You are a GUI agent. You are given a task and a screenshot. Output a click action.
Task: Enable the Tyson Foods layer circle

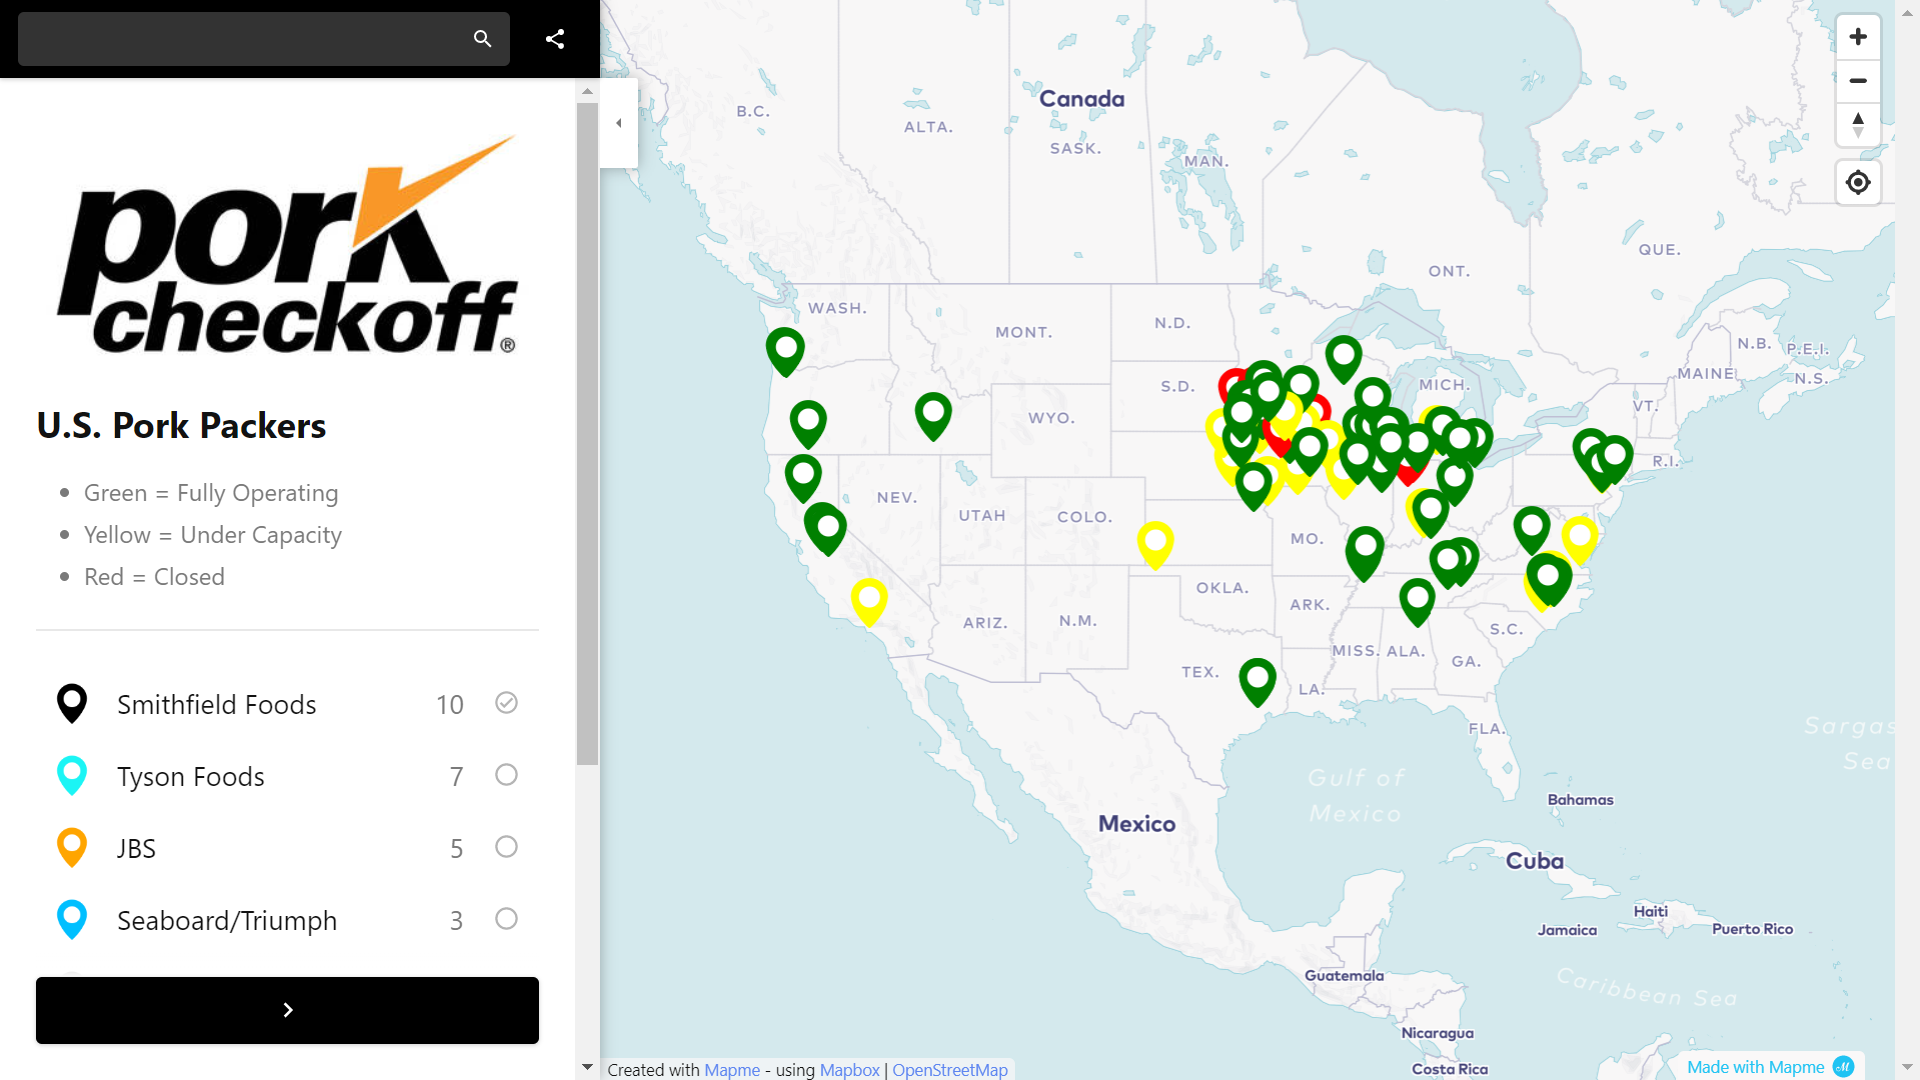[506, 775]
